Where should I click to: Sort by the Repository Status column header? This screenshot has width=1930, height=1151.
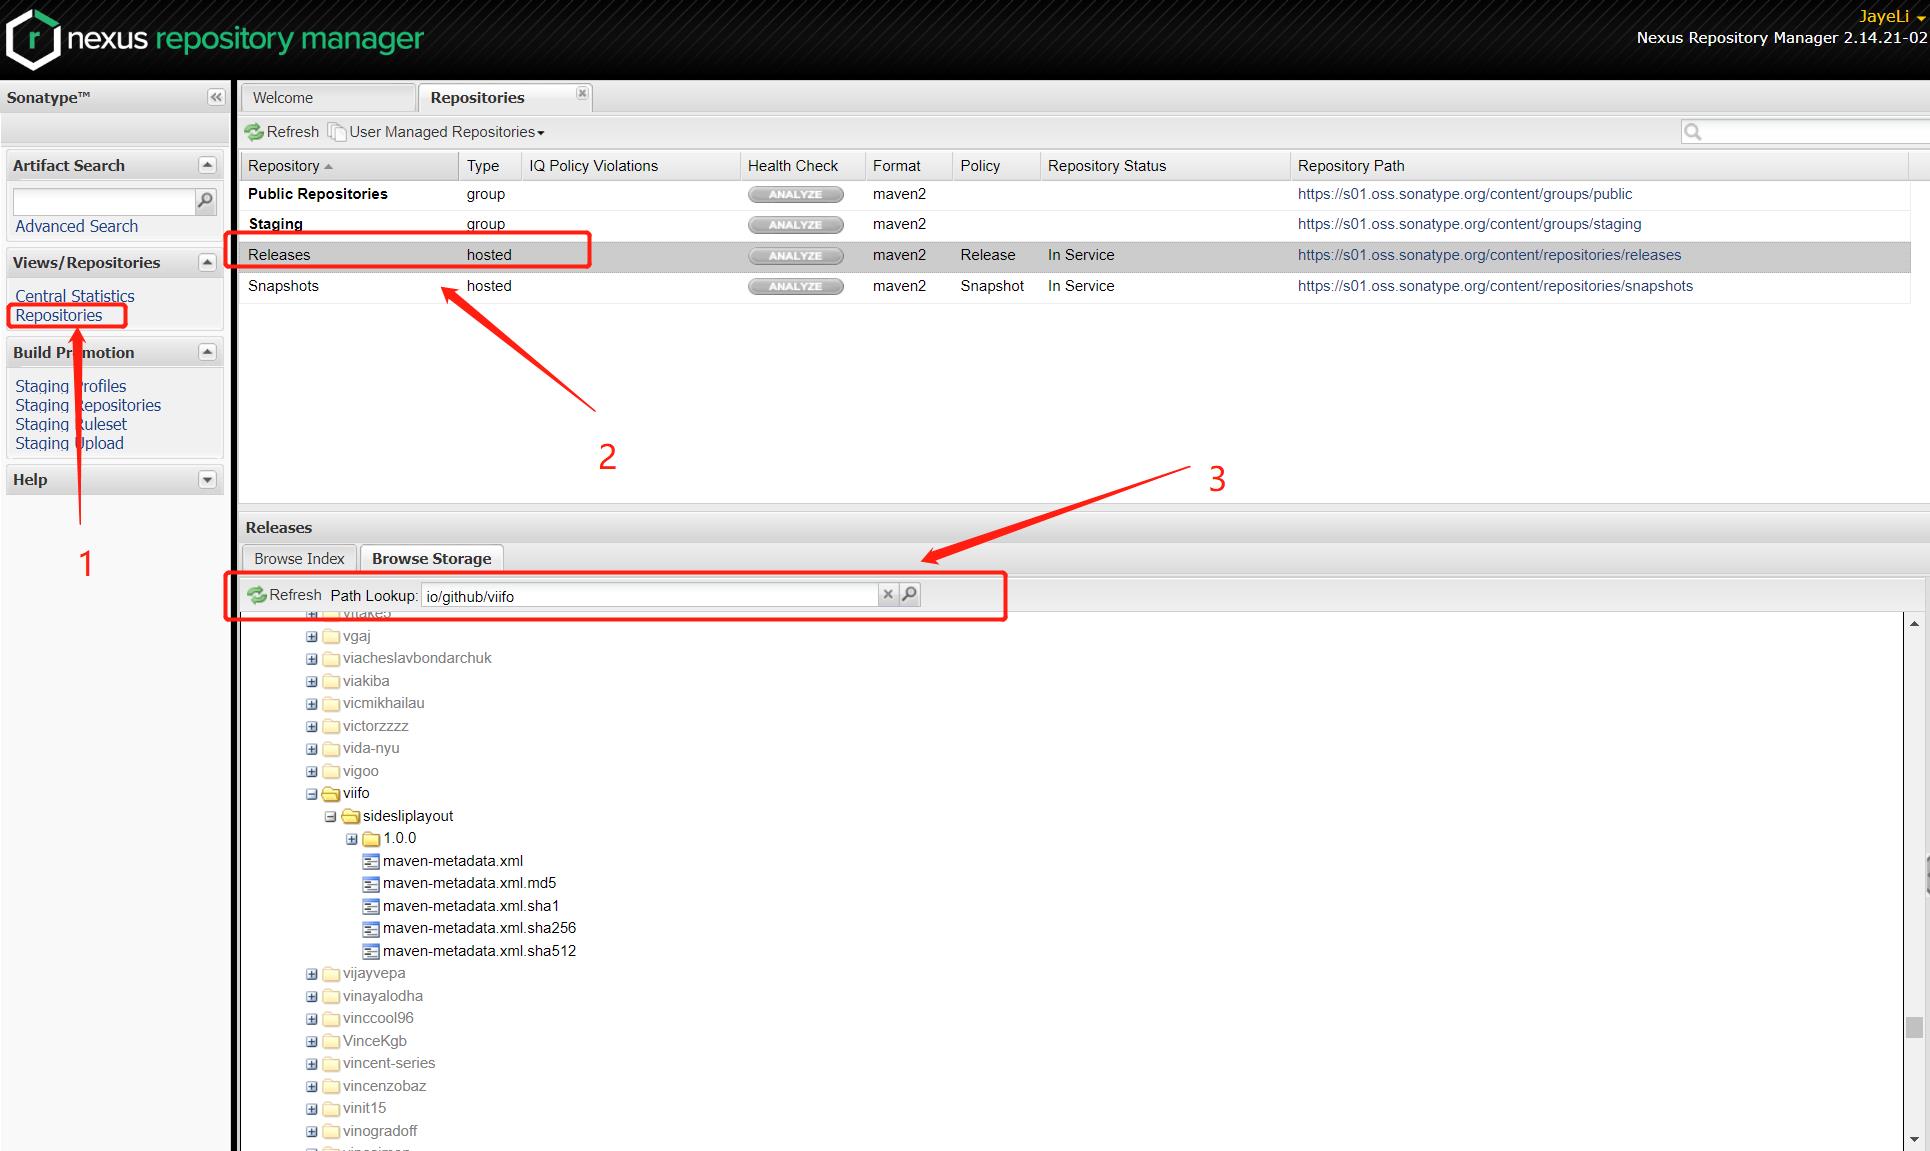(x=1165, y=166)
